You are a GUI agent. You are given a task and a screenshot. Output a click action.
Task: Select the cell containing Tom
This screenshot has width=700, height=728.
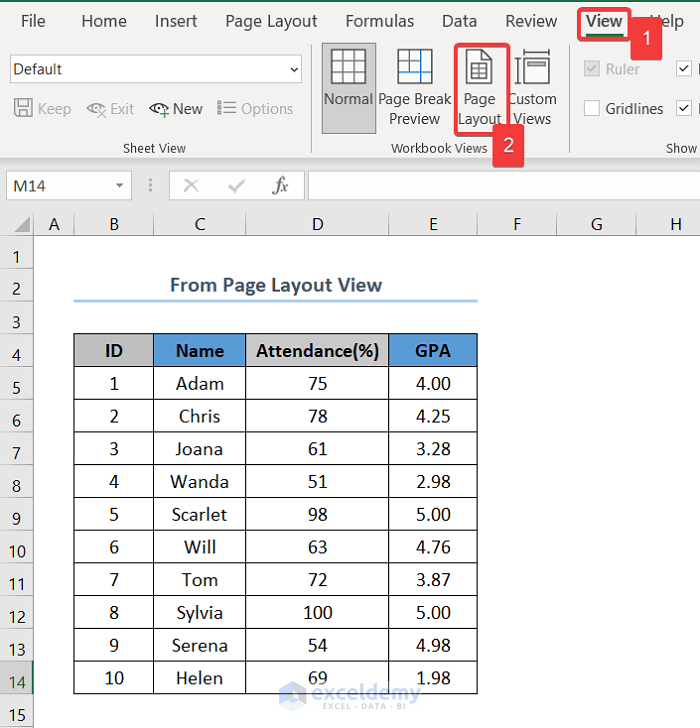click(200, 579)
